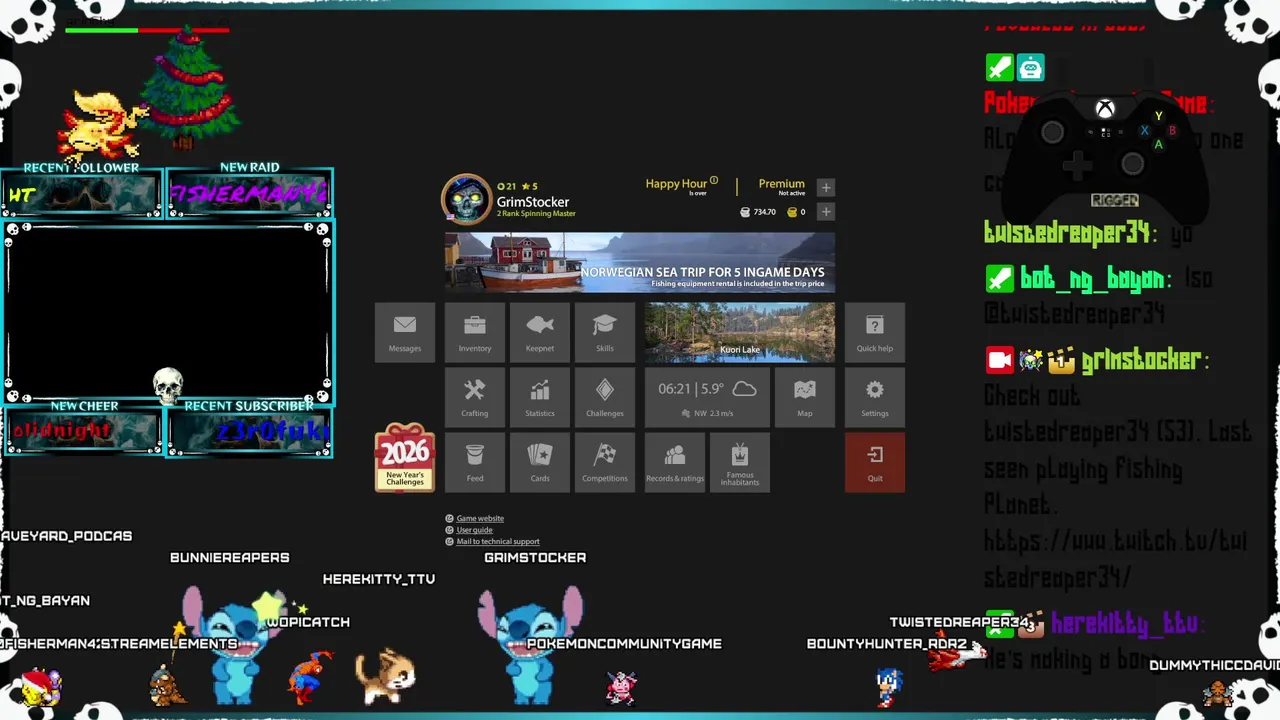Click the herekitty_ttv chat username
The height and width of the screenshot is (720, 1280).
(1124, 624)
